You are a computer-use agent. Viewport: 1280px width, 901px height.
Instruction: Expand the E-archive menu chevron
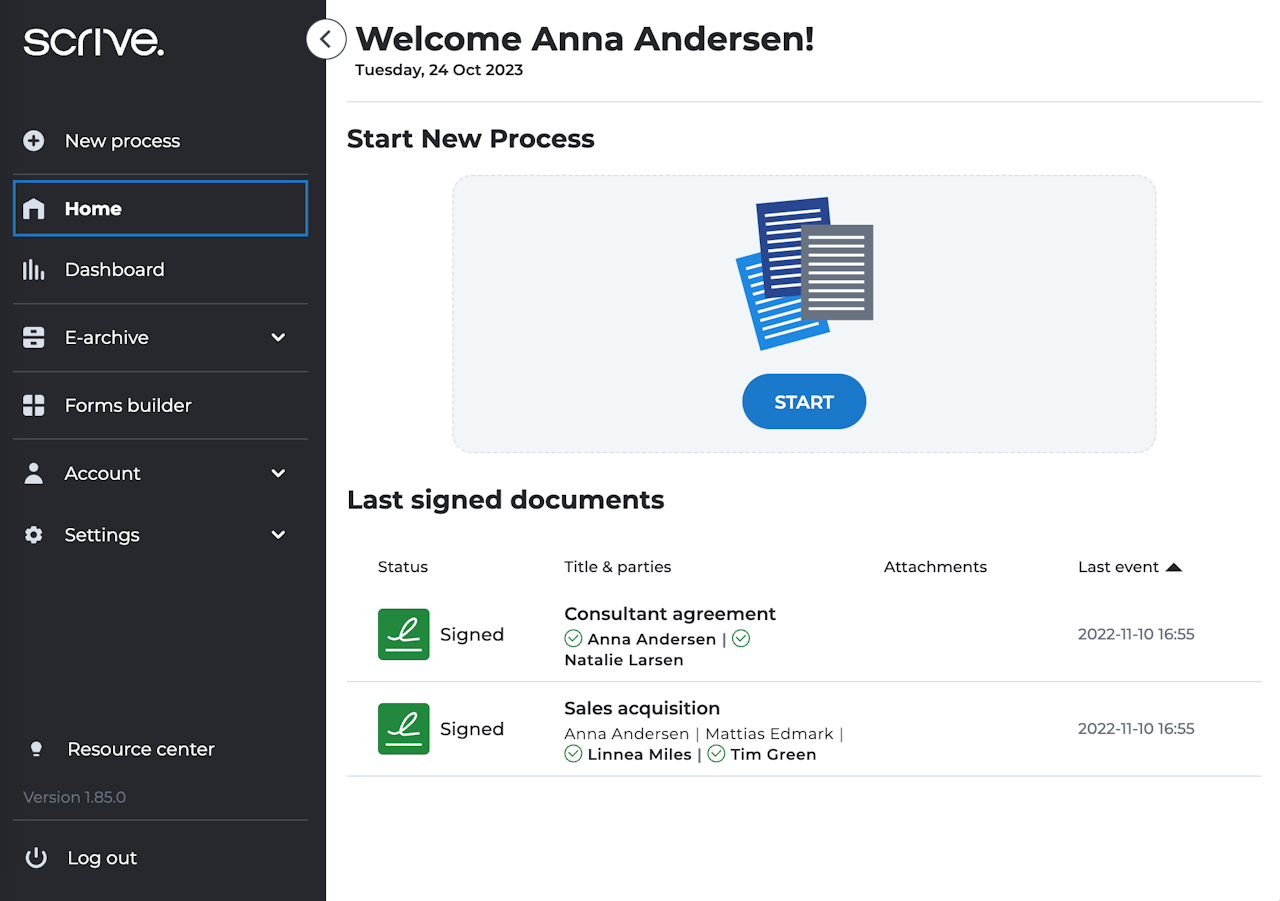pos(278,338)
